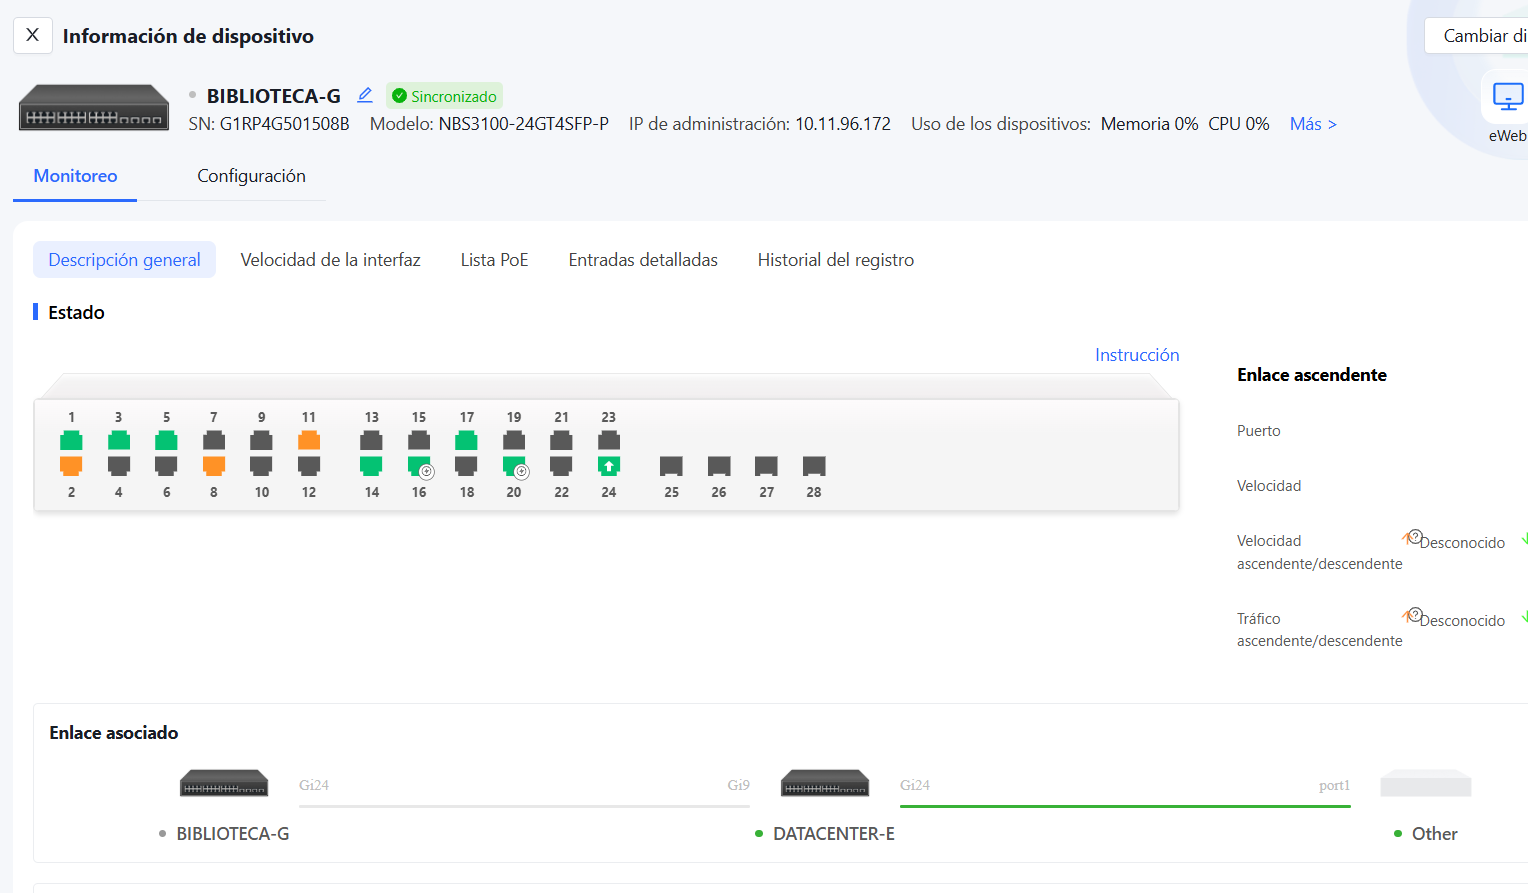
Task: Select switch port 9
Action: [x=261, y=440]
